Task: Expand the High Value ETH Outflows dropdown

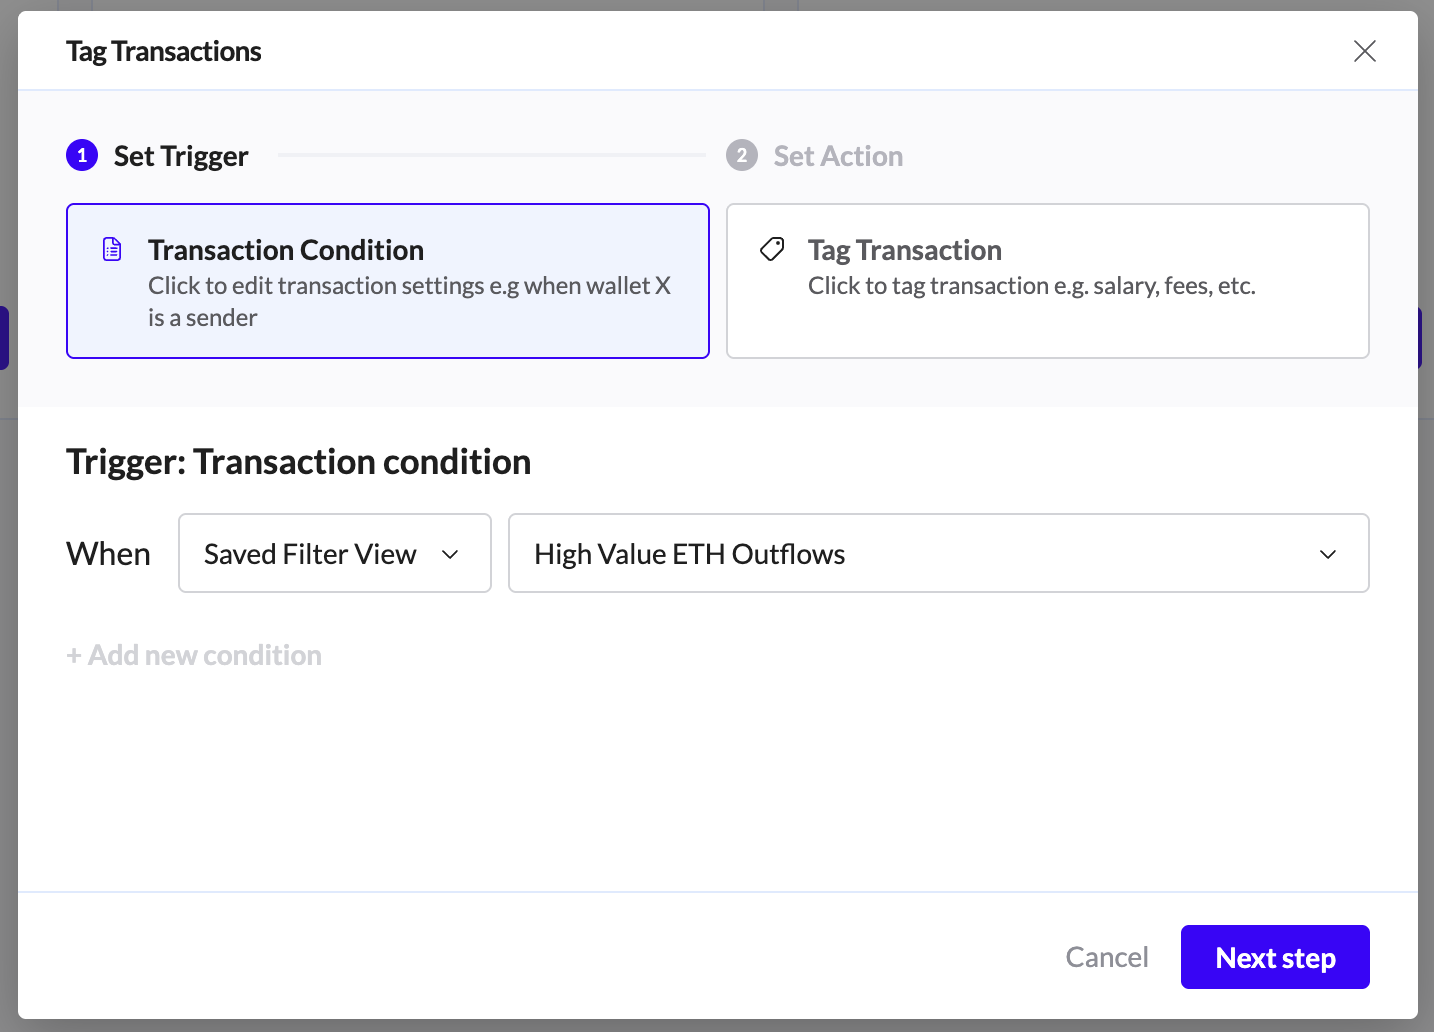Action: [938, 554]
